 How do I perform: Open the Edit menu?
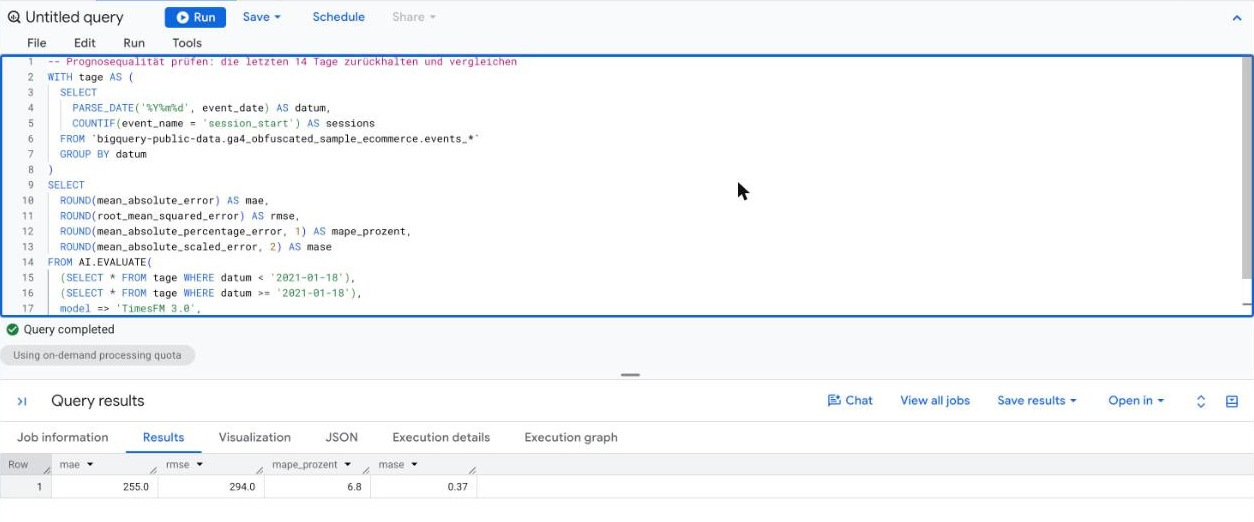[85, 43]
